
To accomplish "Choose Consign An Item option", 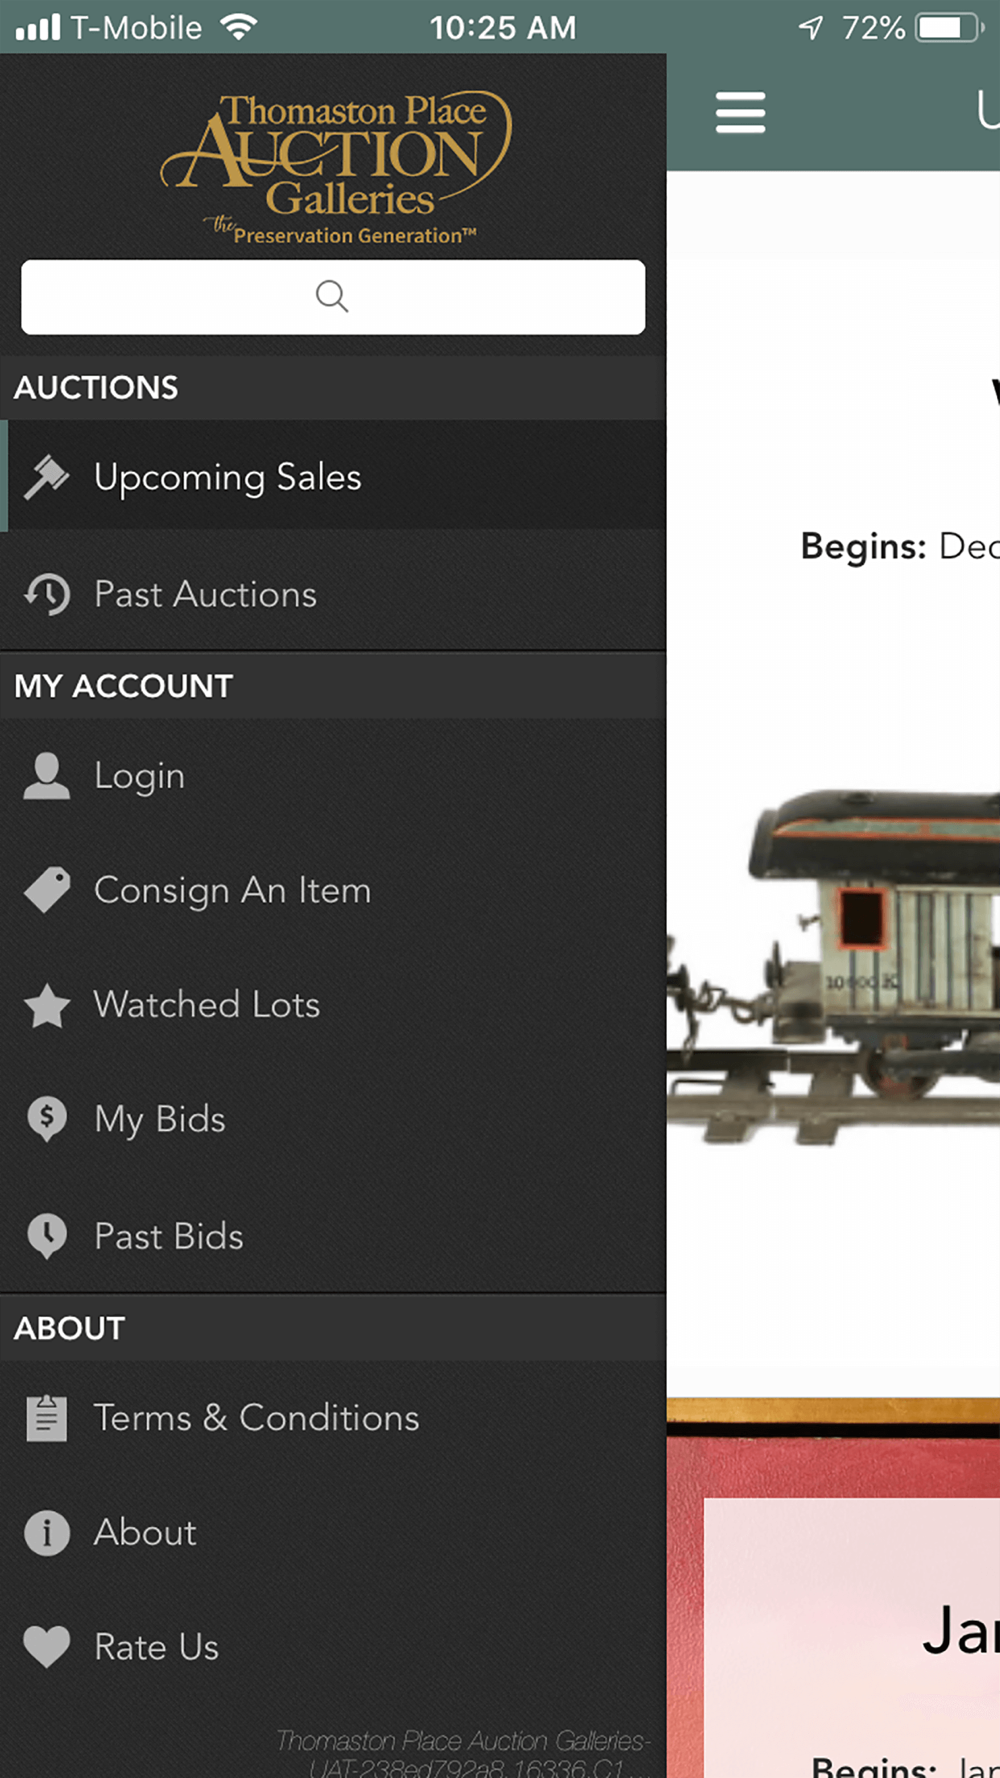I will 232,890.
